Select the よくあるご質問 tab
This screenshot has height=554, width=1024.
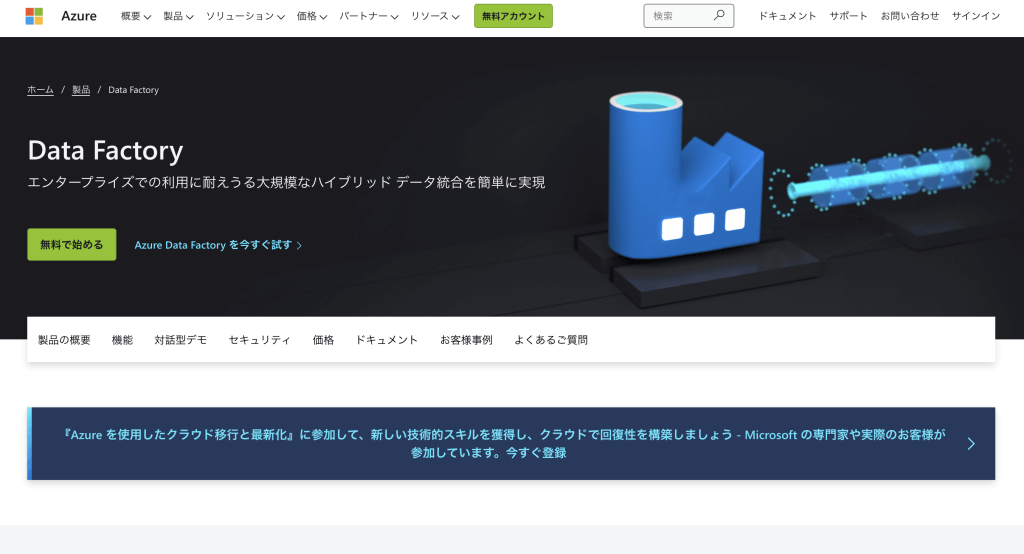[x=551, y=340]
